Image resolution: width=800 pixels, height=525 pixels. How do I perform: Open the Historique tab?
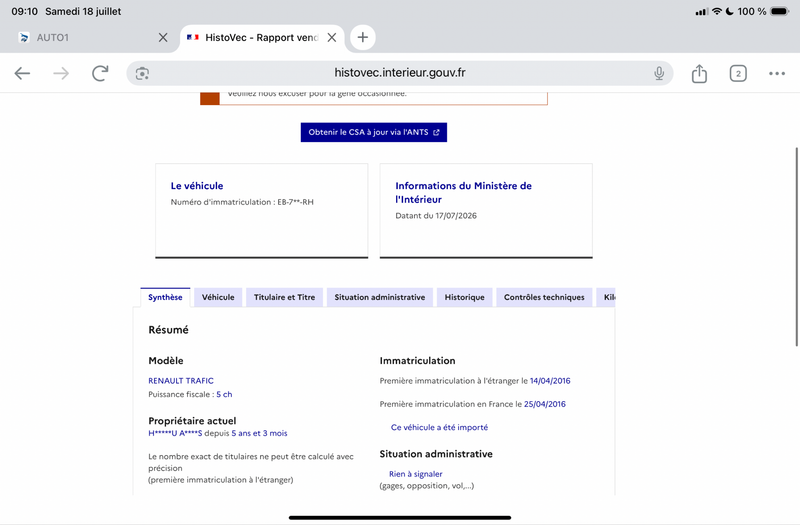[464, 297]
